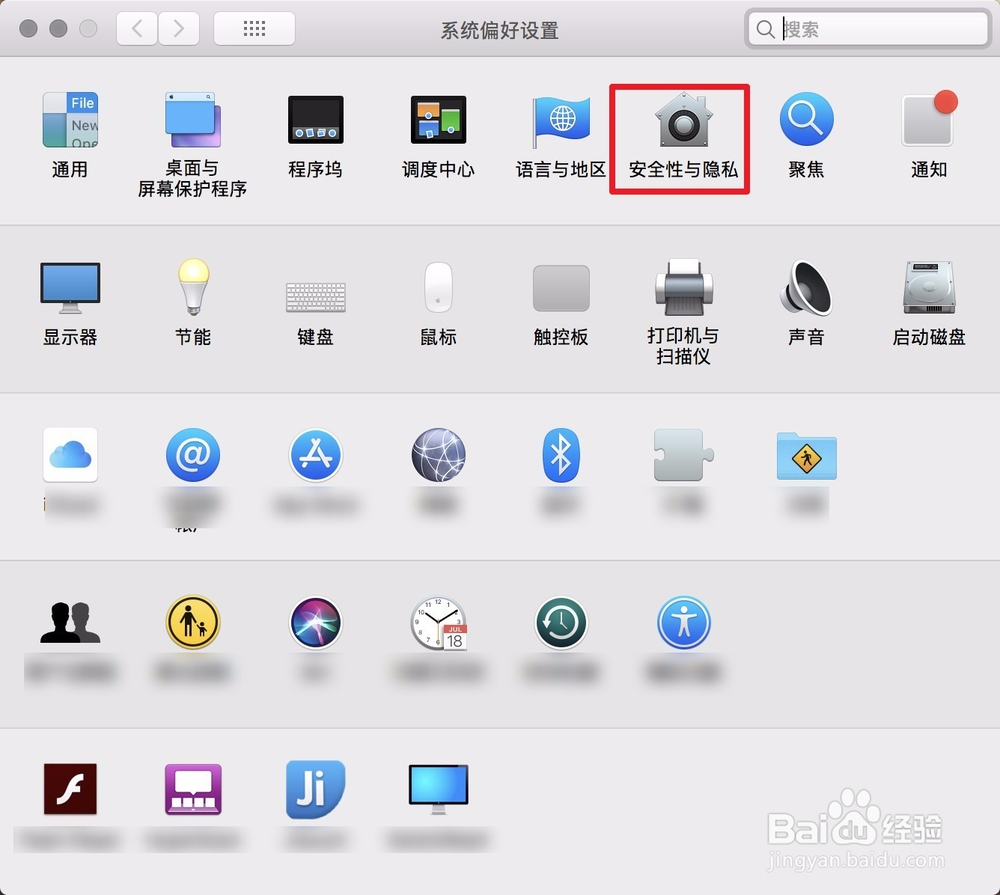Navigate back with the back arrow

click(137, 28)
